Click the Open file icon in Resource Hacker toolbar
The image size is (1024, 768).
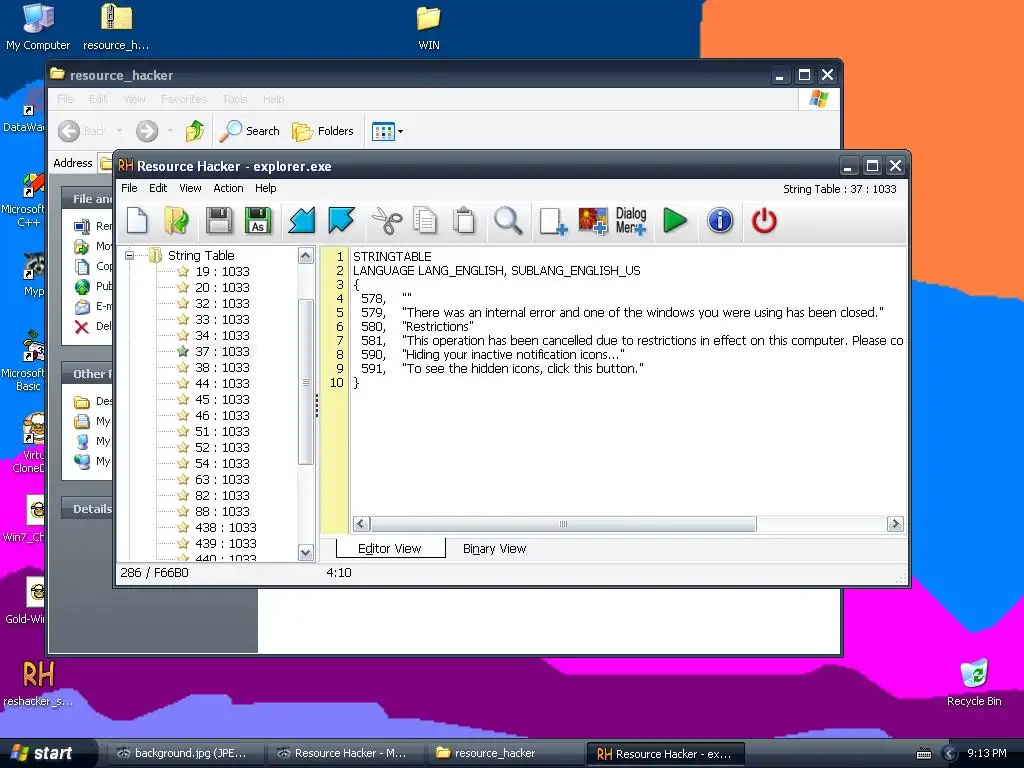point(176,221)
